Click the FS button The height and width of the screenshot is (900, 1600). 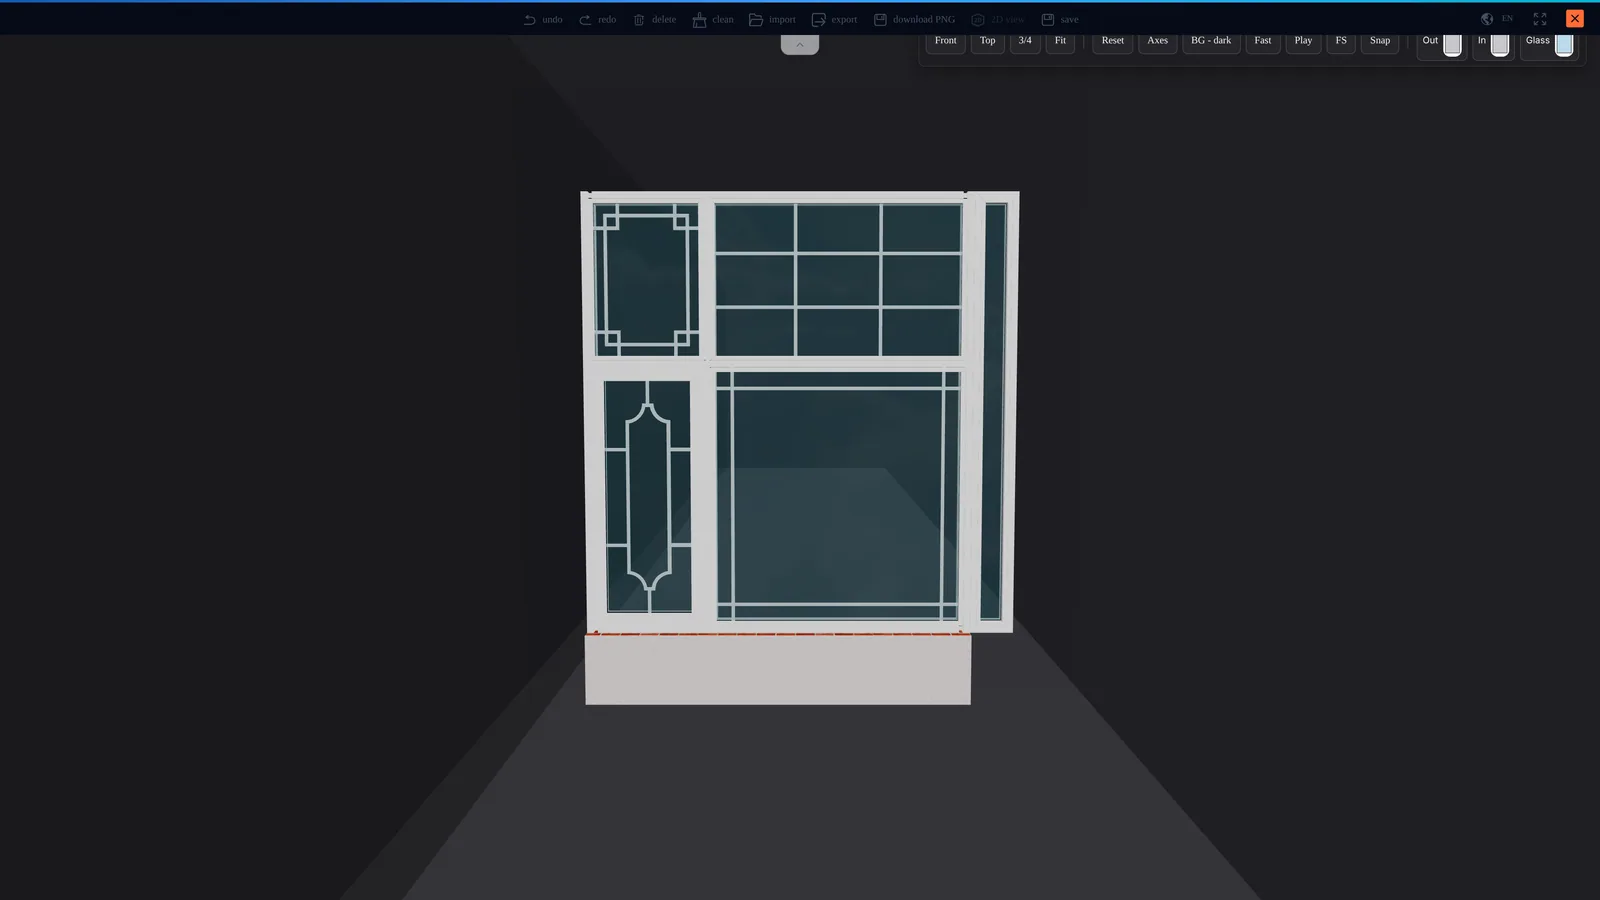[1341, 41]
